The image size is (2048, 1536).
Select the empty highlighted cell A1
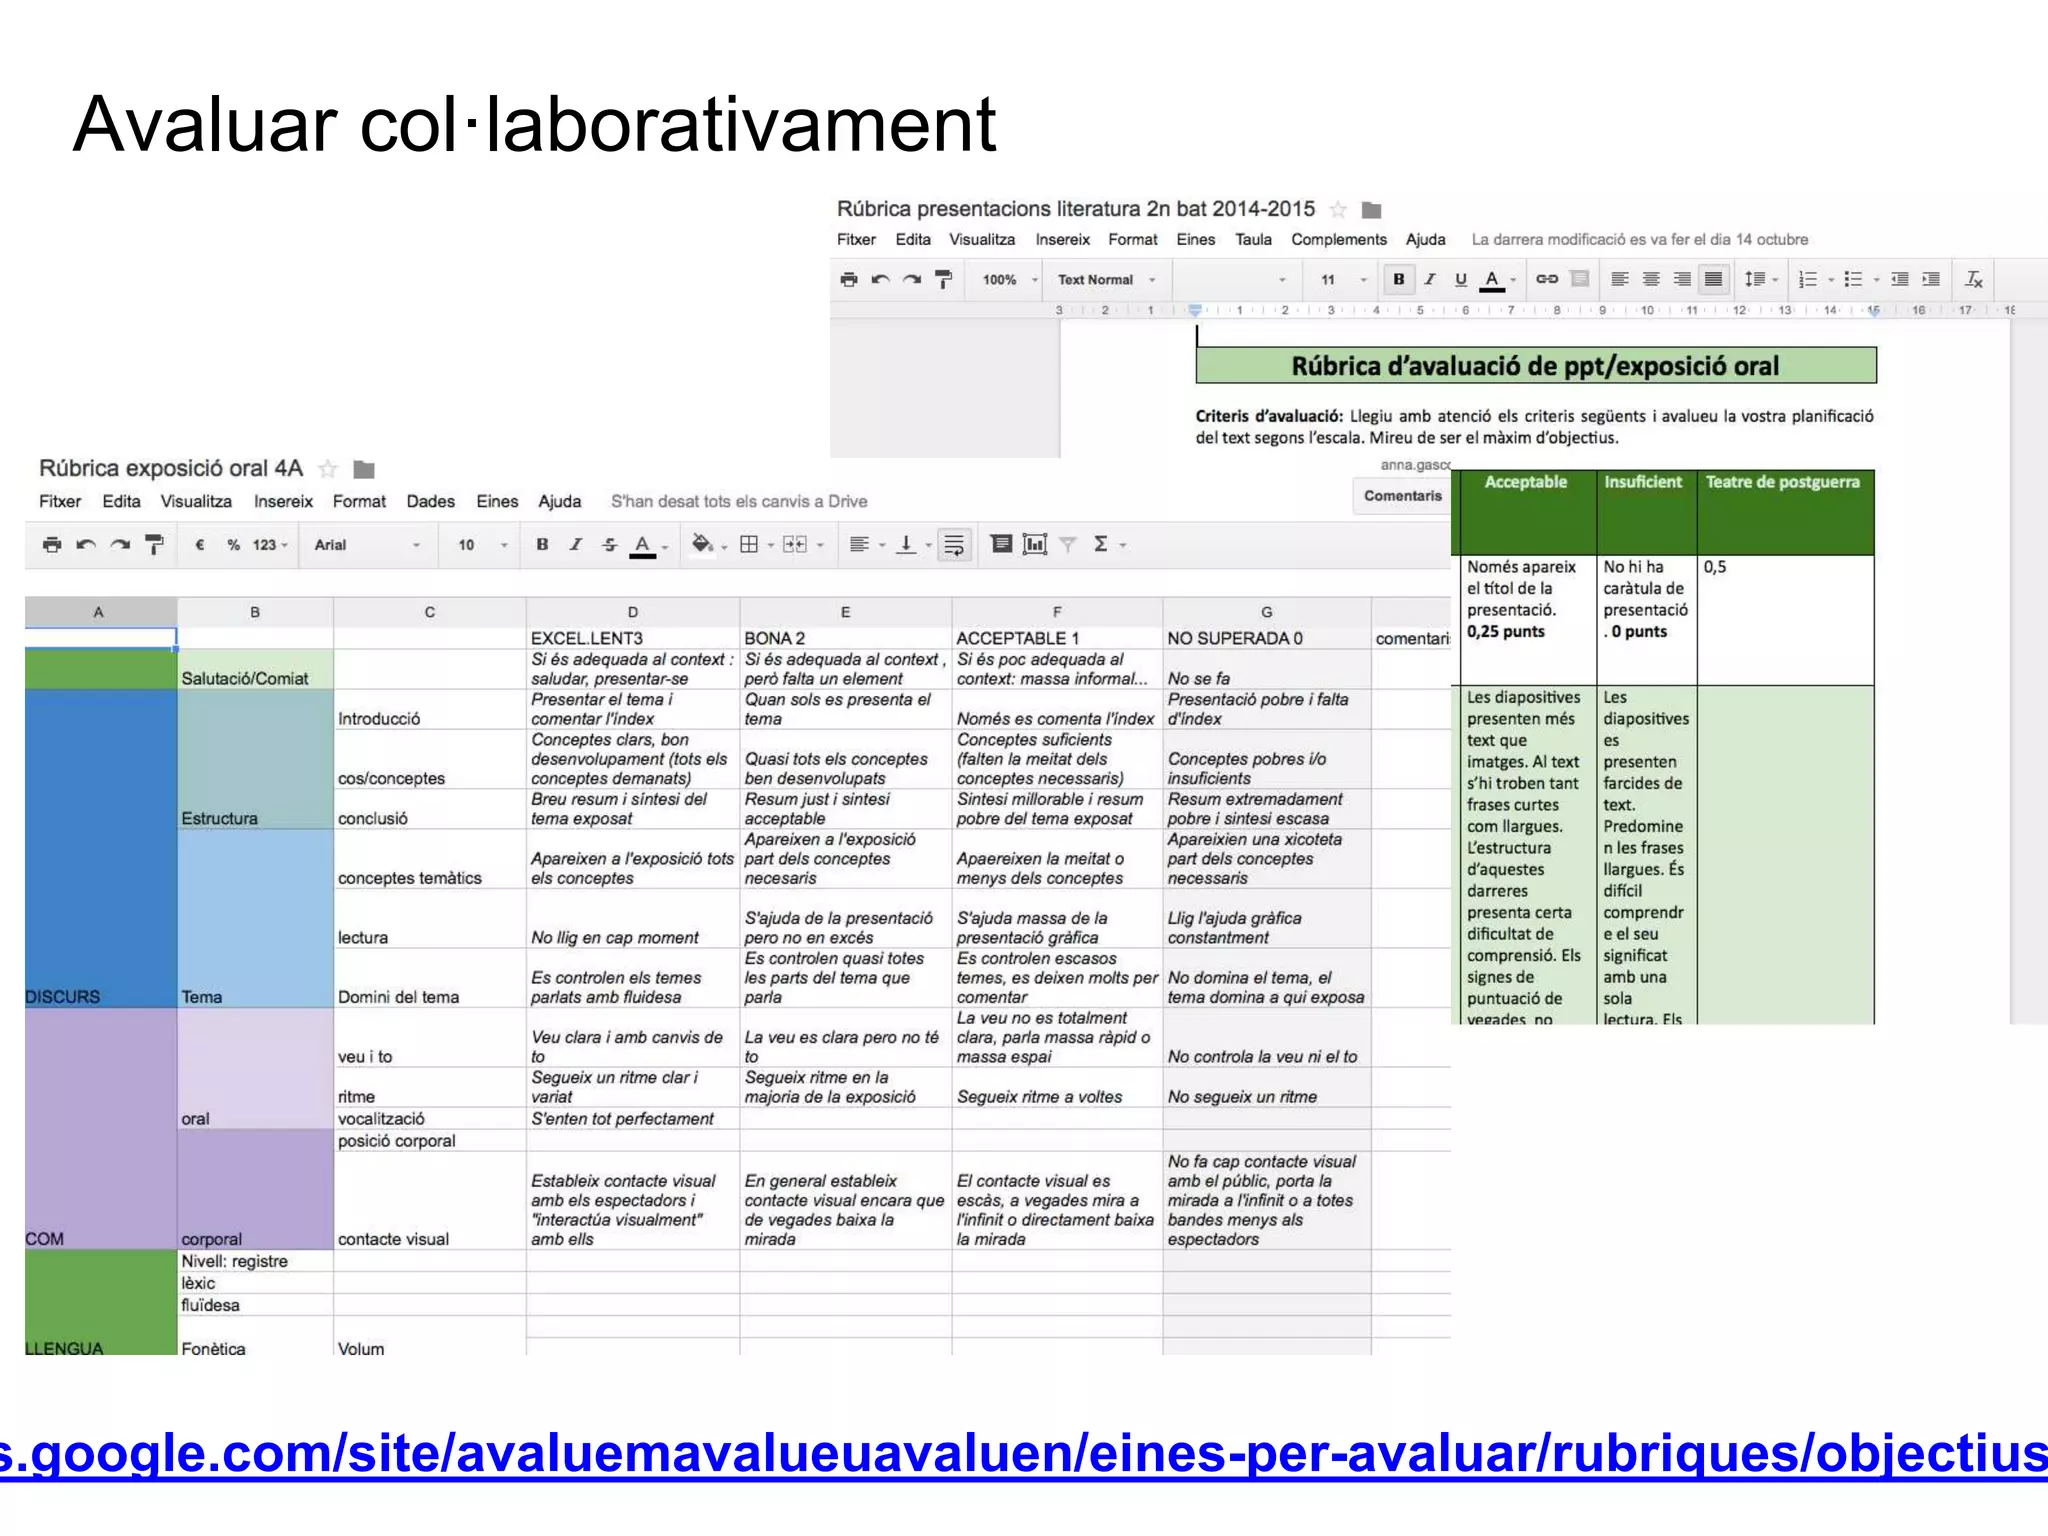click(x=100, y=638)
